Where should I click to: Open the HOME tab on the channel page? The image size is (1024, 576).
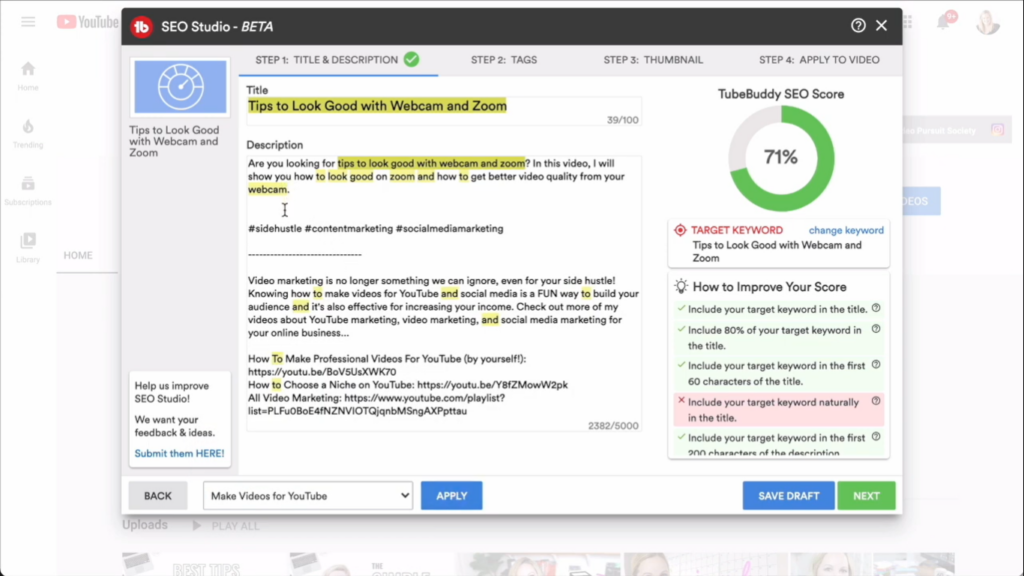click(78, 255)
